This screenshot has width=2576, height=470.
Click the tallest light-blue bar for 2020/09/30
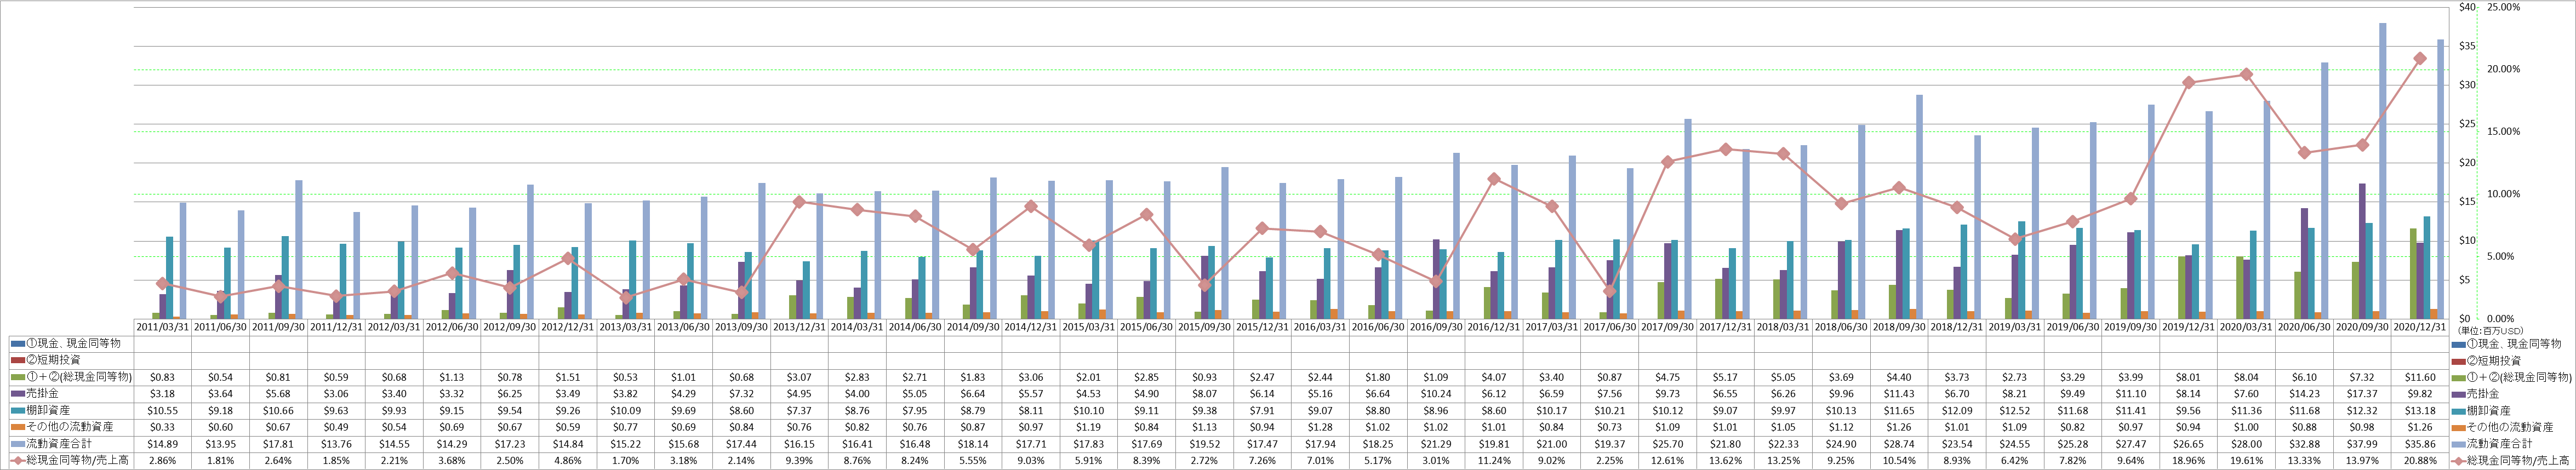pos(2383,171)
